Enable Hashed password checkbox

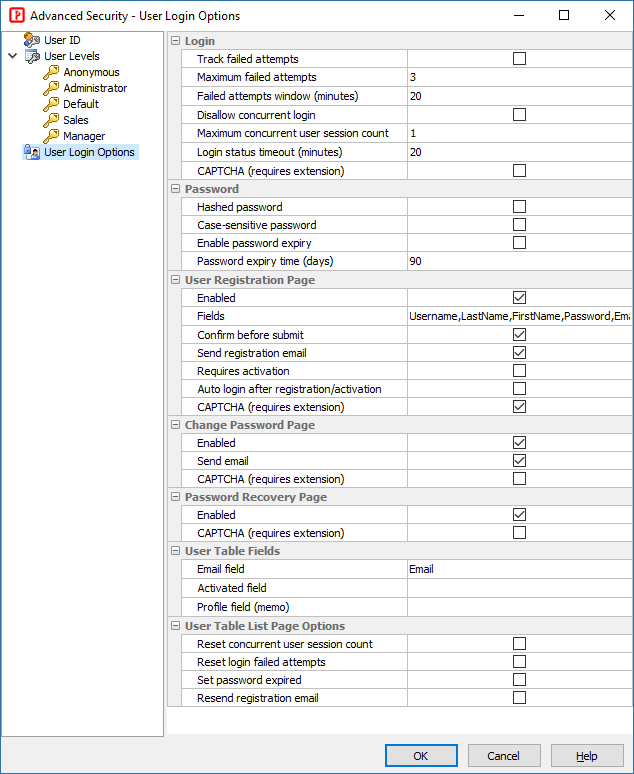click(519, 206)
